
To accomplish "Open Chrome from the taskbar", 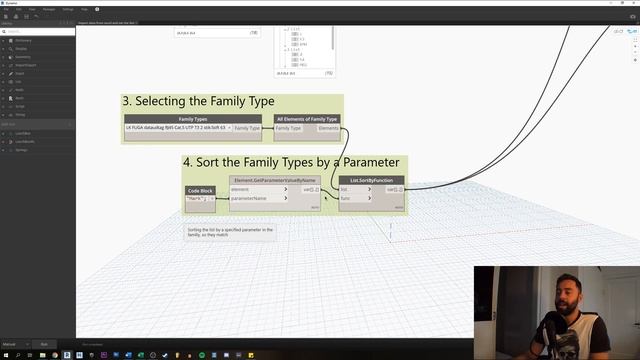I will click(55, 356).
